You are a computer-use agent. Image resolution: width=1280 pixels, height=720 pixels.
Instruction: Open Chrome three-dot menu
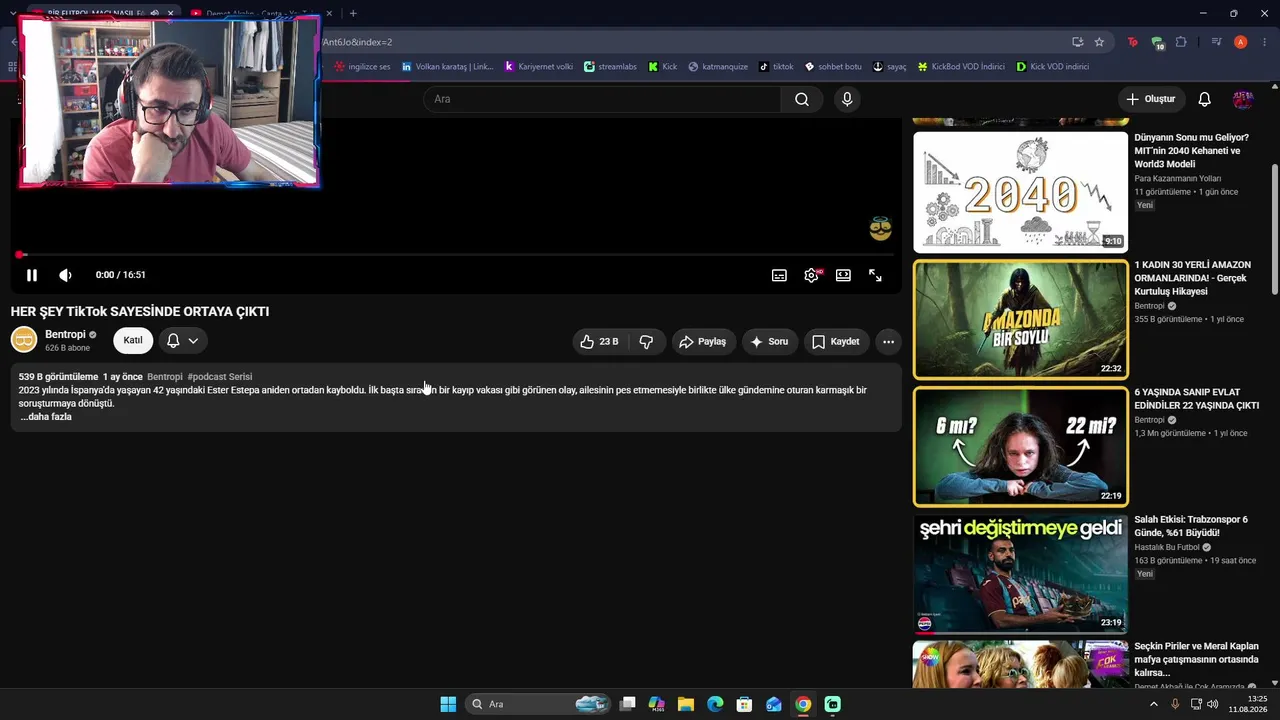pos(1264,42)
